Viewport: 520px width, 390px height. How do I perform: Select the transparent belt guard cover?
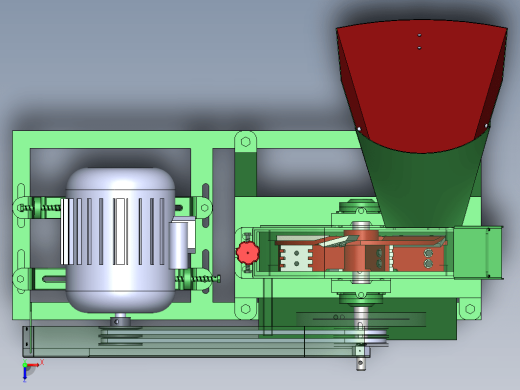pos(197,342)
